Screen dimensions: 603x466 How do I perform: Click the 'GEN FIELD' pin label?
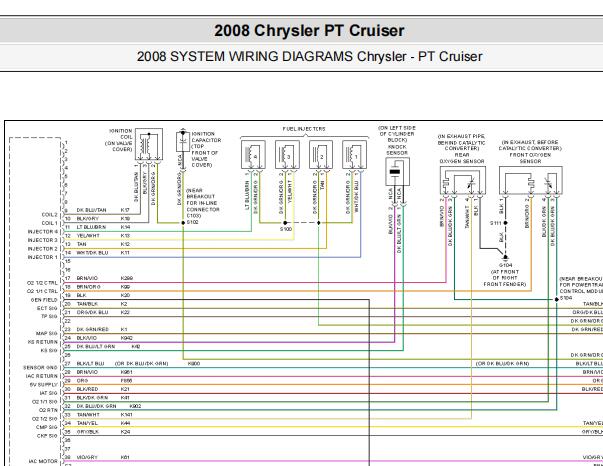44,300
